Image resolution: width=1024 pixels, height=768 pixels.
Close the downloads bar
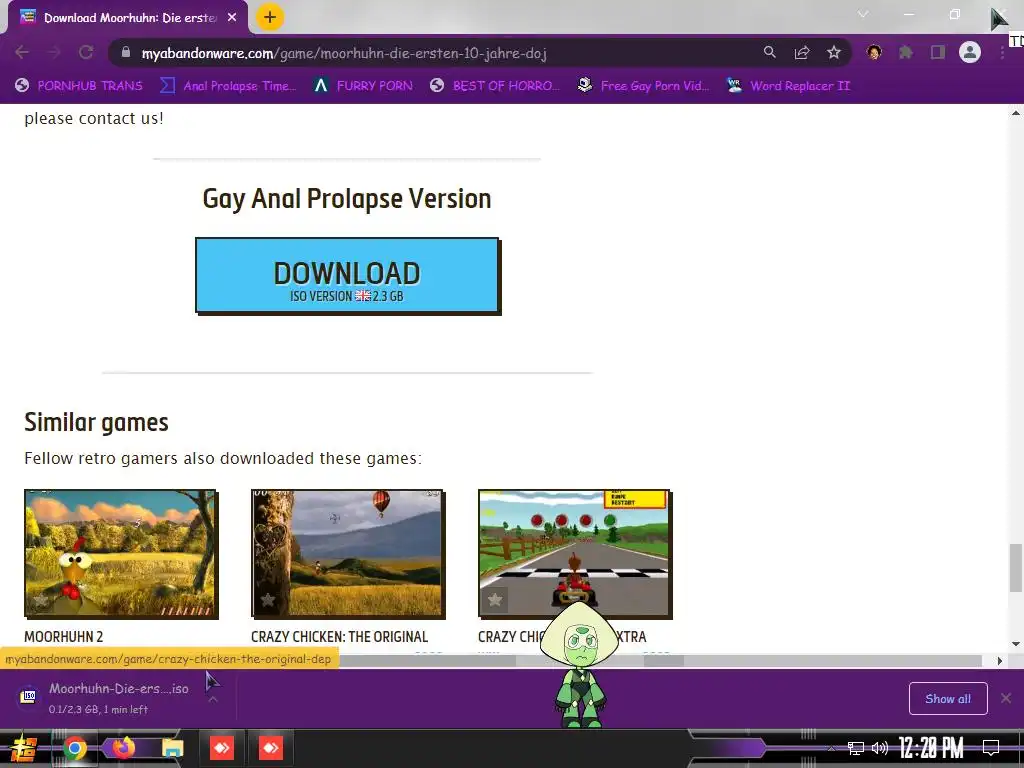pos(1006,699)
